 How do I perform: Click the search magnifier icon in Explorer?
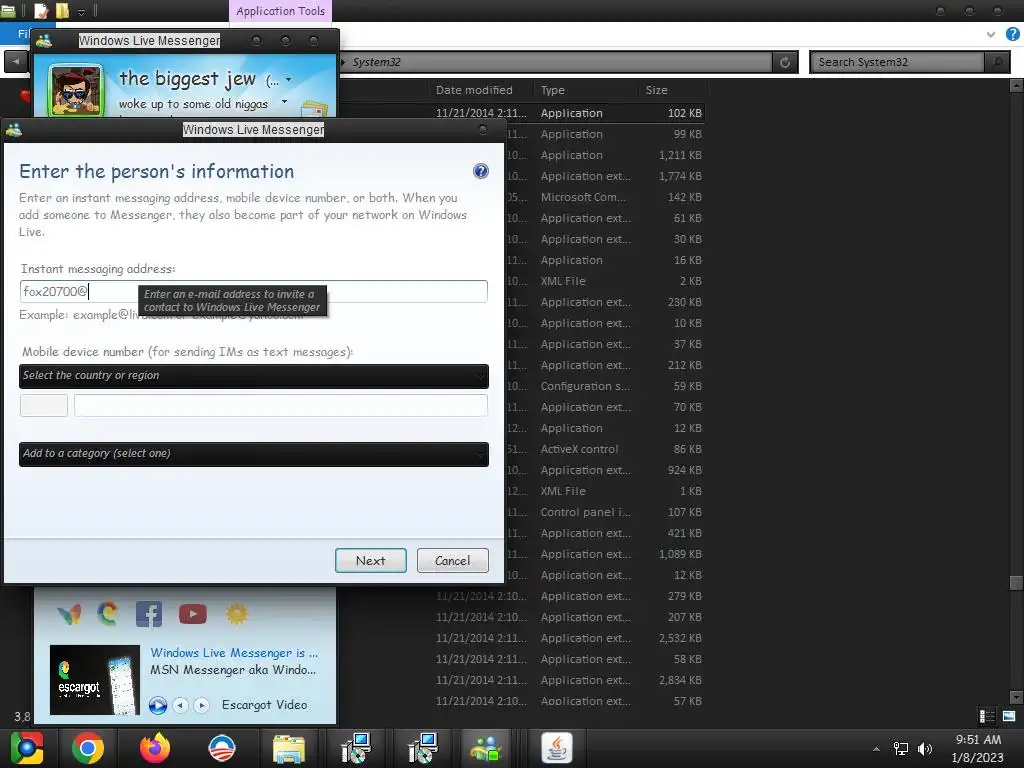pos(997,62)
